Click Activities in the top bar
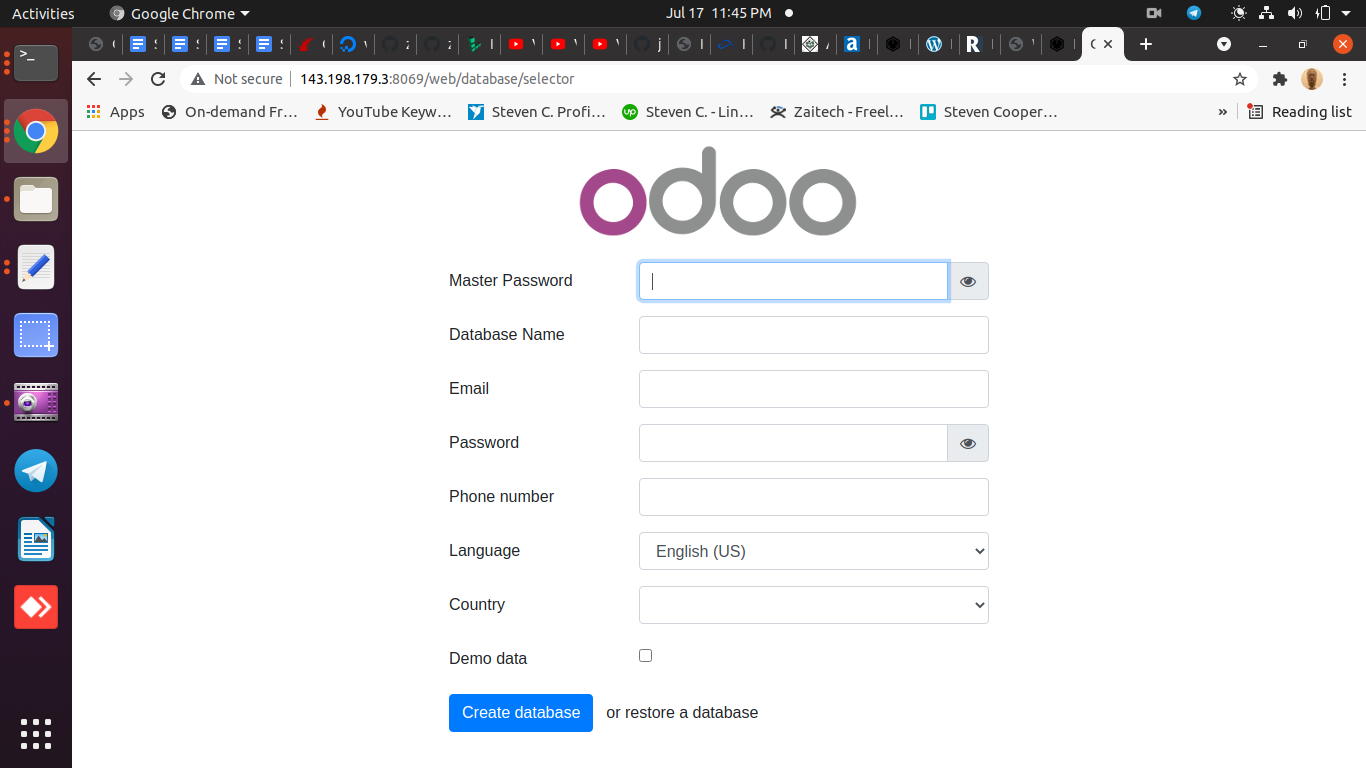The height and width of the screenshot is (768, 1366). point(43,13)
